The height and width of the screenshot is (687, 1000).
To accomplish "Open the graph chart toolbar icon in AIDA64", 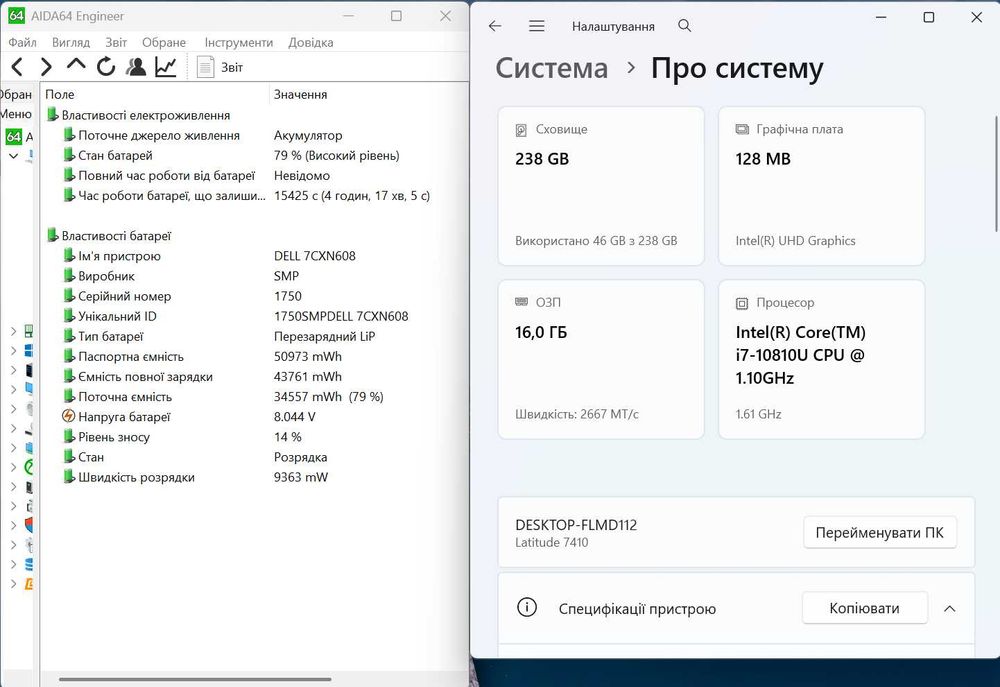I will 166,67.
